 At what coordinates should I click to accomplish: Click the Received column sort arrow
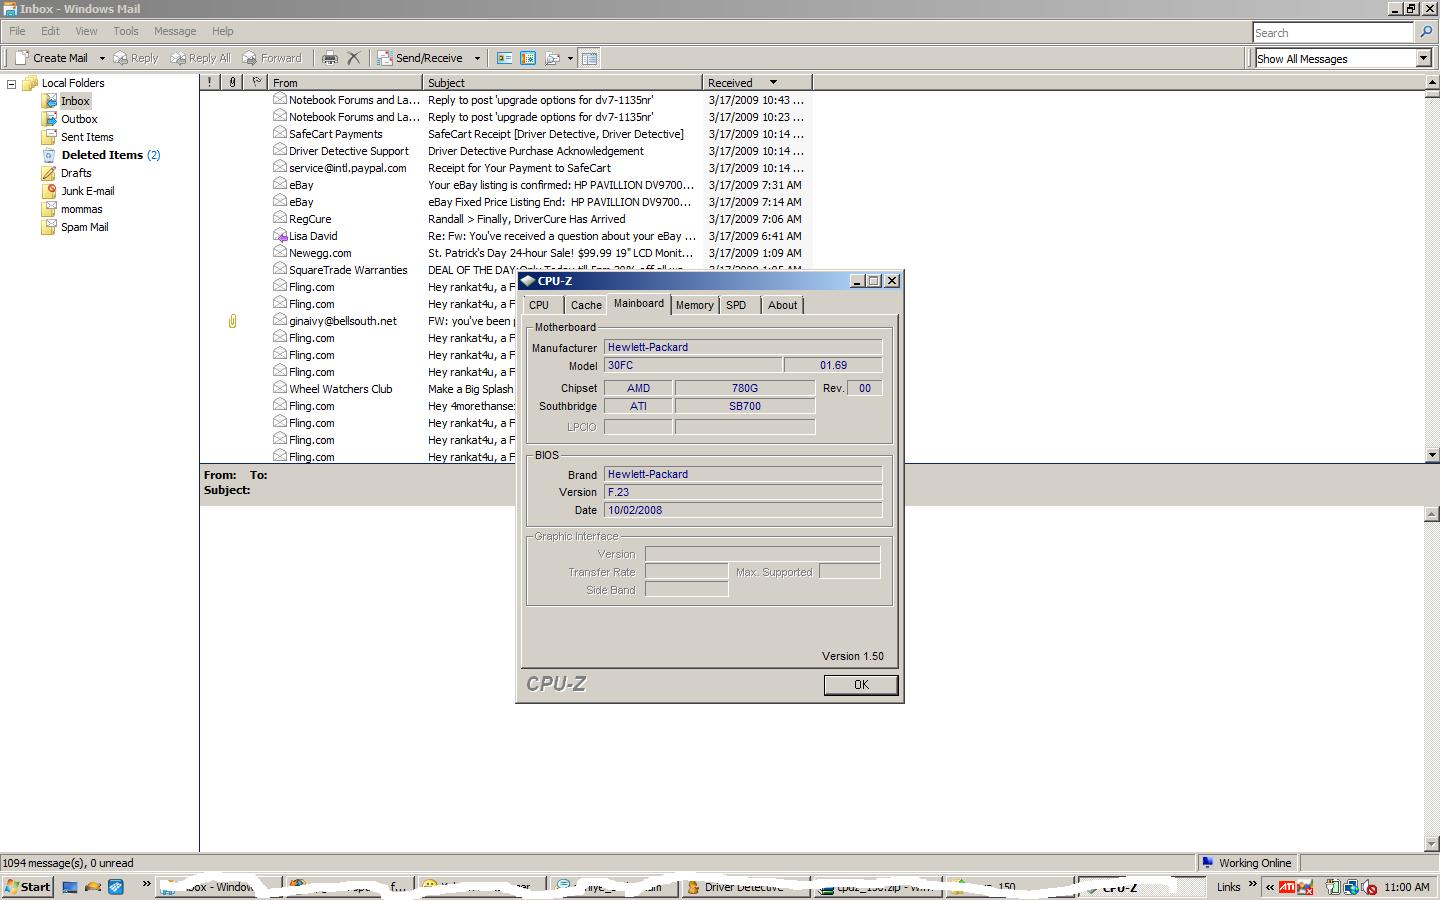point(773,82)
